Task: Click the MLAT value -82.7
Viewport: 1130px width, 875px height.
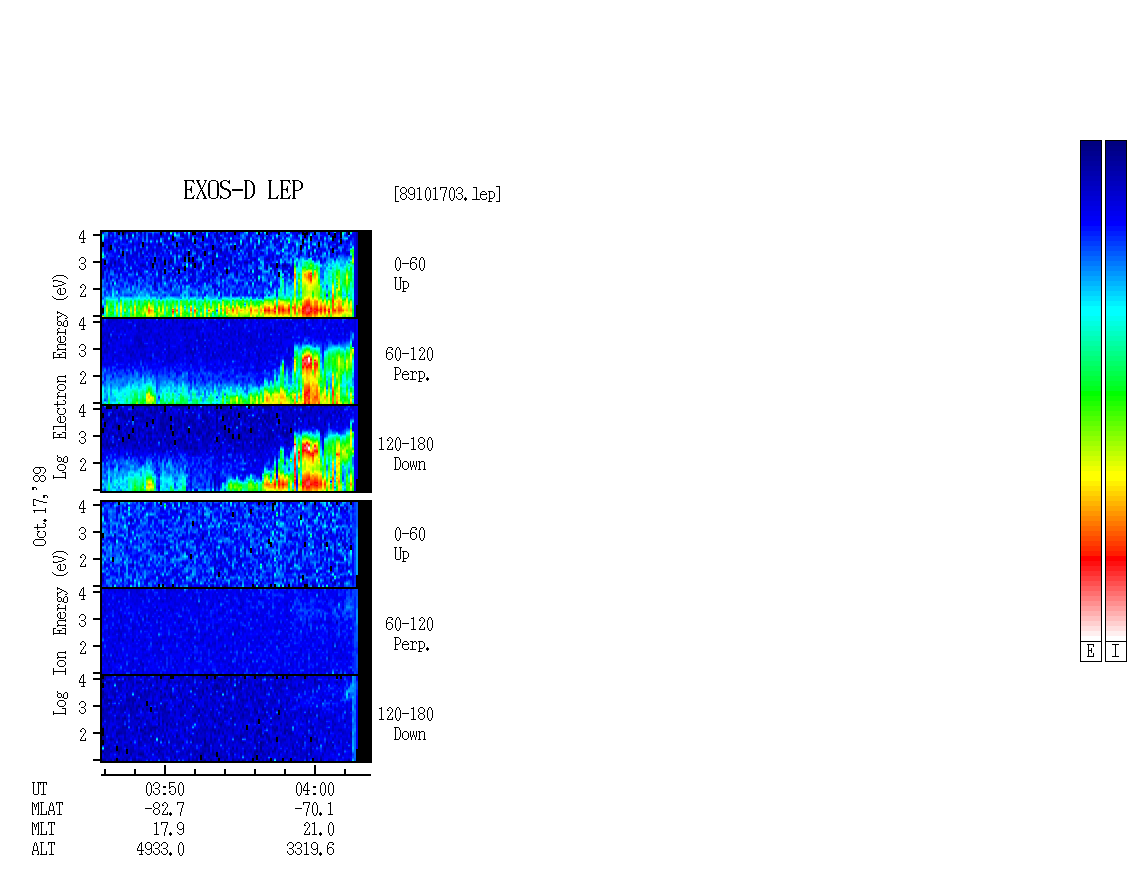Action: [164, 809]
